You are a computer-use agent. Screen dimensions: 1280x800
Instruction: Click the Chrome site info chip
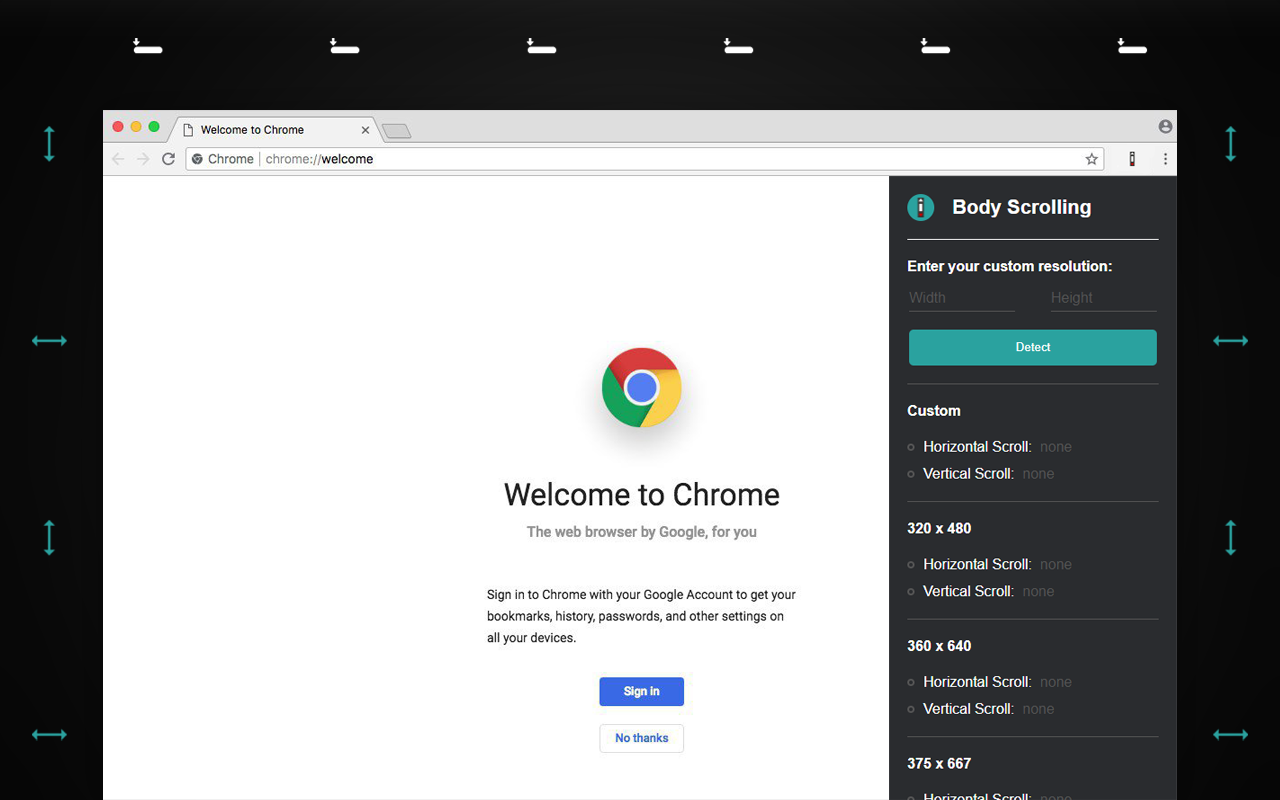[223, 159]
